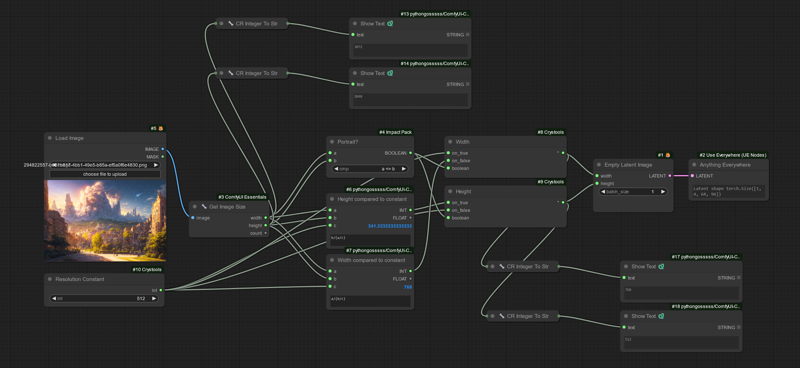Collapse the Load Image node via its title dot

50,138
